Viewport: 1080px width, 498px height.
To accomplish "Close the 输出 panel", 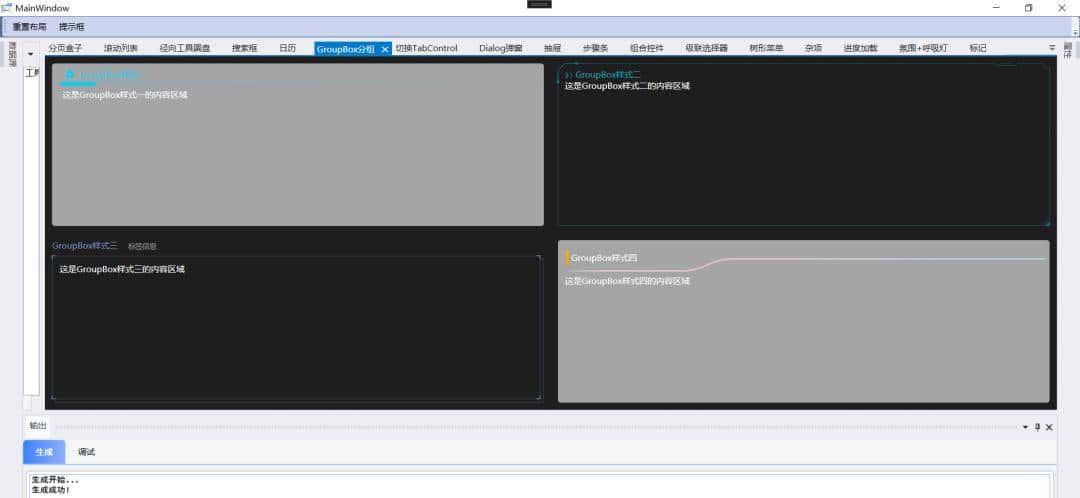I will click(1049, 427).
